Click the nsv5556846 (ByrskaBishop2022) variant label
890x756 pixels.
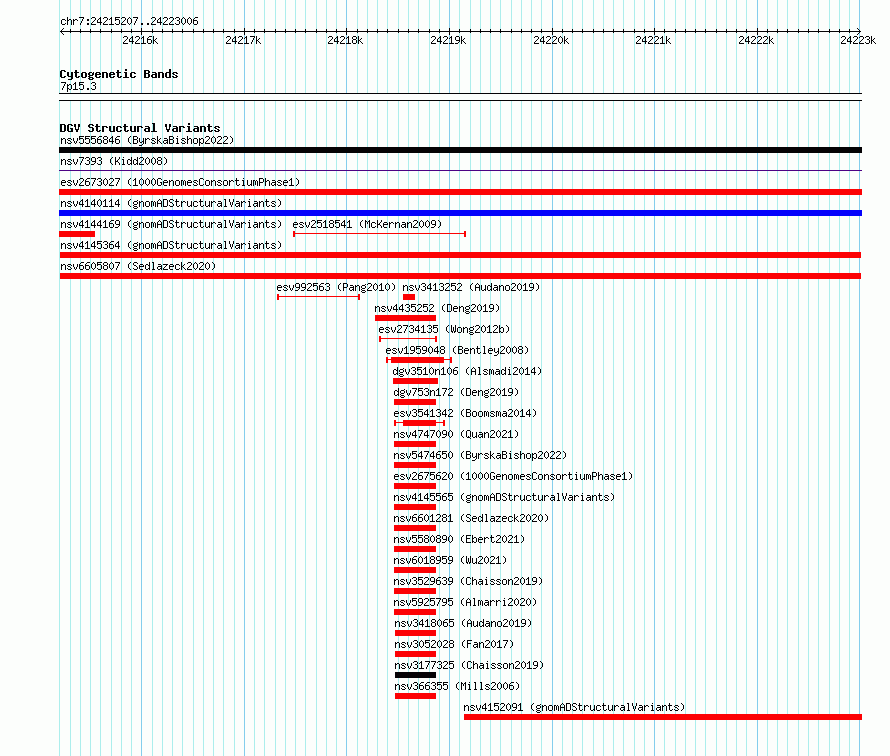[x=147, y=140]
